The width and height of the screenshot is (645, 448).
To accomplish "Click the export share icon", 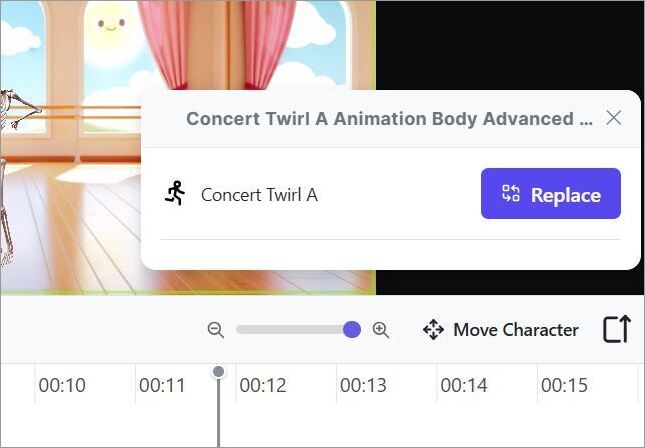I will 617,329.
